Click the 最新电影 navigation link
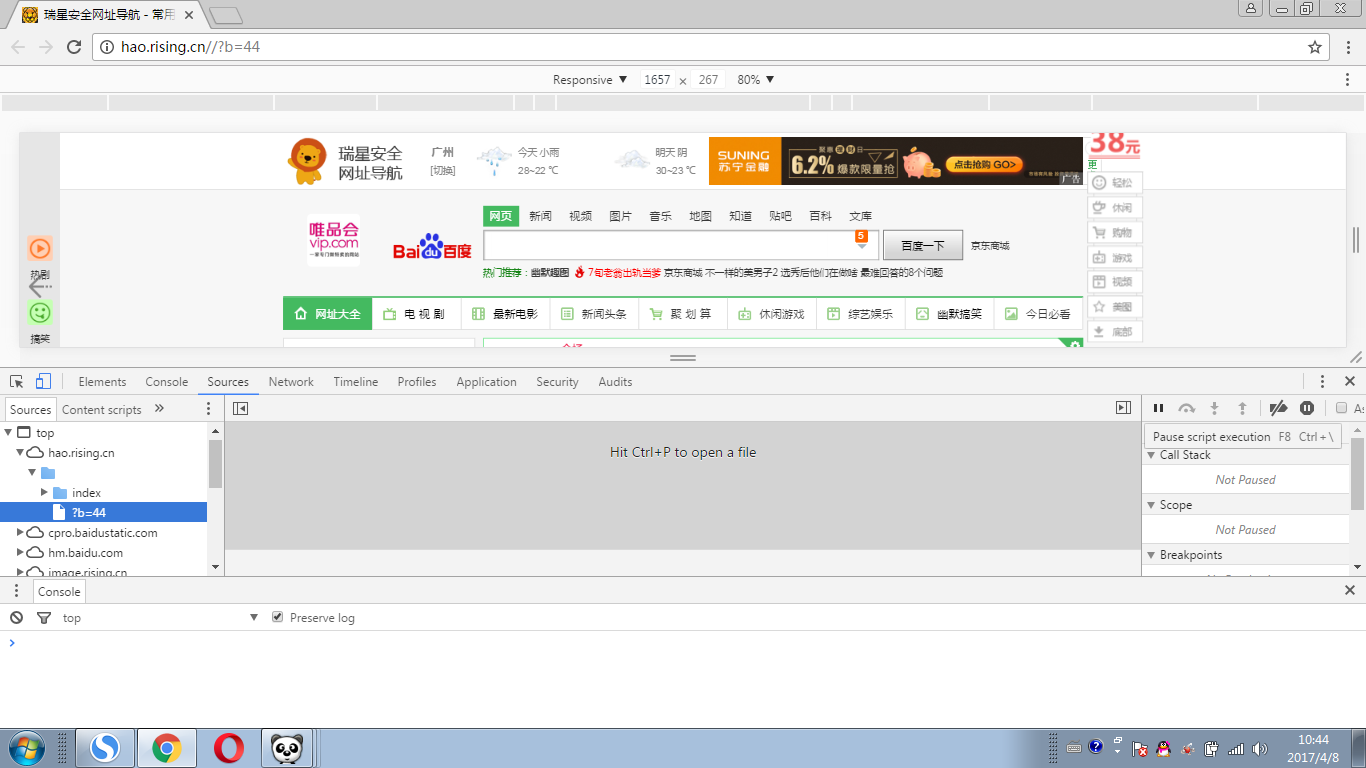This screenshot has height=768, width=1366. [x=505, y=314]
